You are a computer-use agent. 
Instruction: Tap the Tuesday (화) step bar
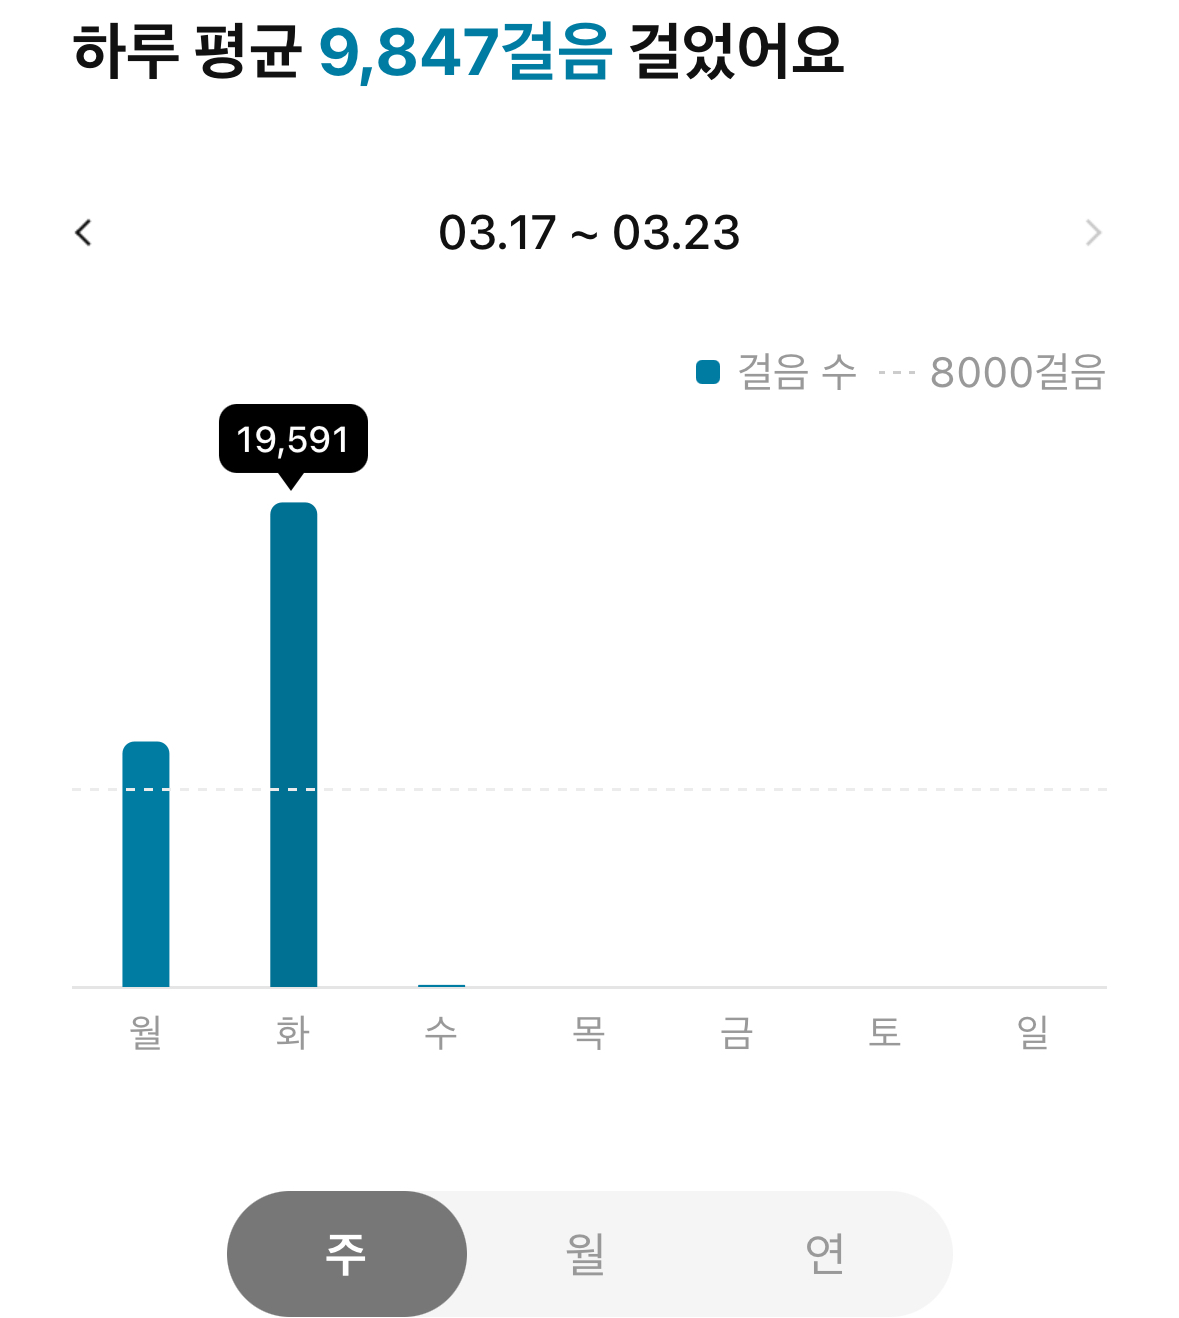click(x=294, y=744)
